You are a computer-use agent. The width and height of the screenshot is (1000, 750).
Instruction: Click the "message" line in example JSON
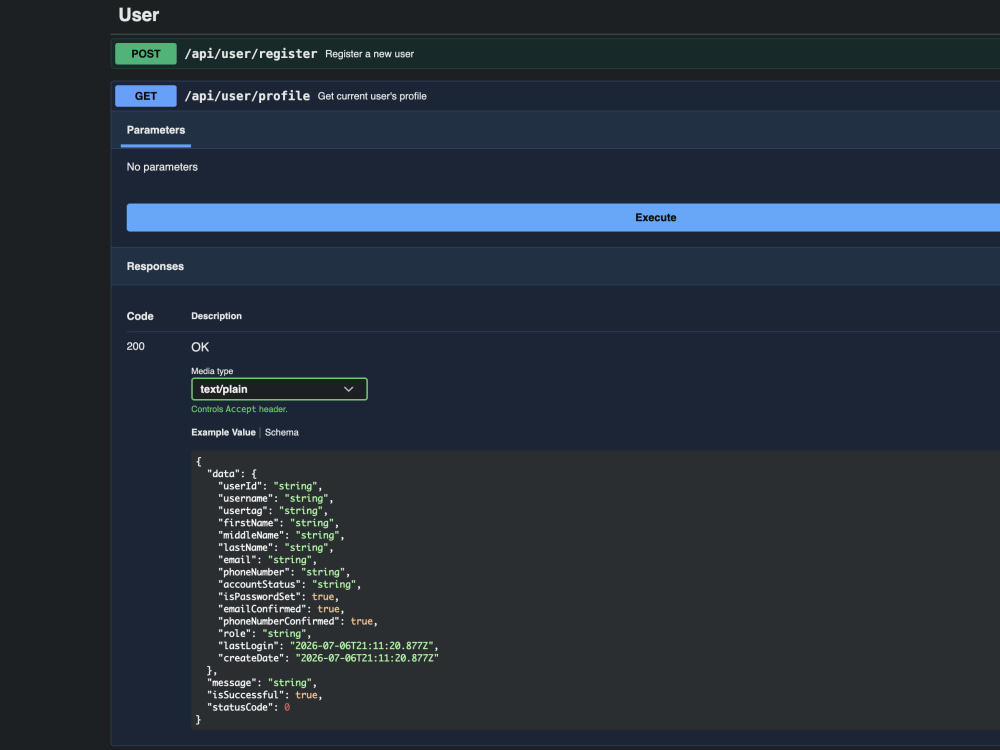pos(261,683)
